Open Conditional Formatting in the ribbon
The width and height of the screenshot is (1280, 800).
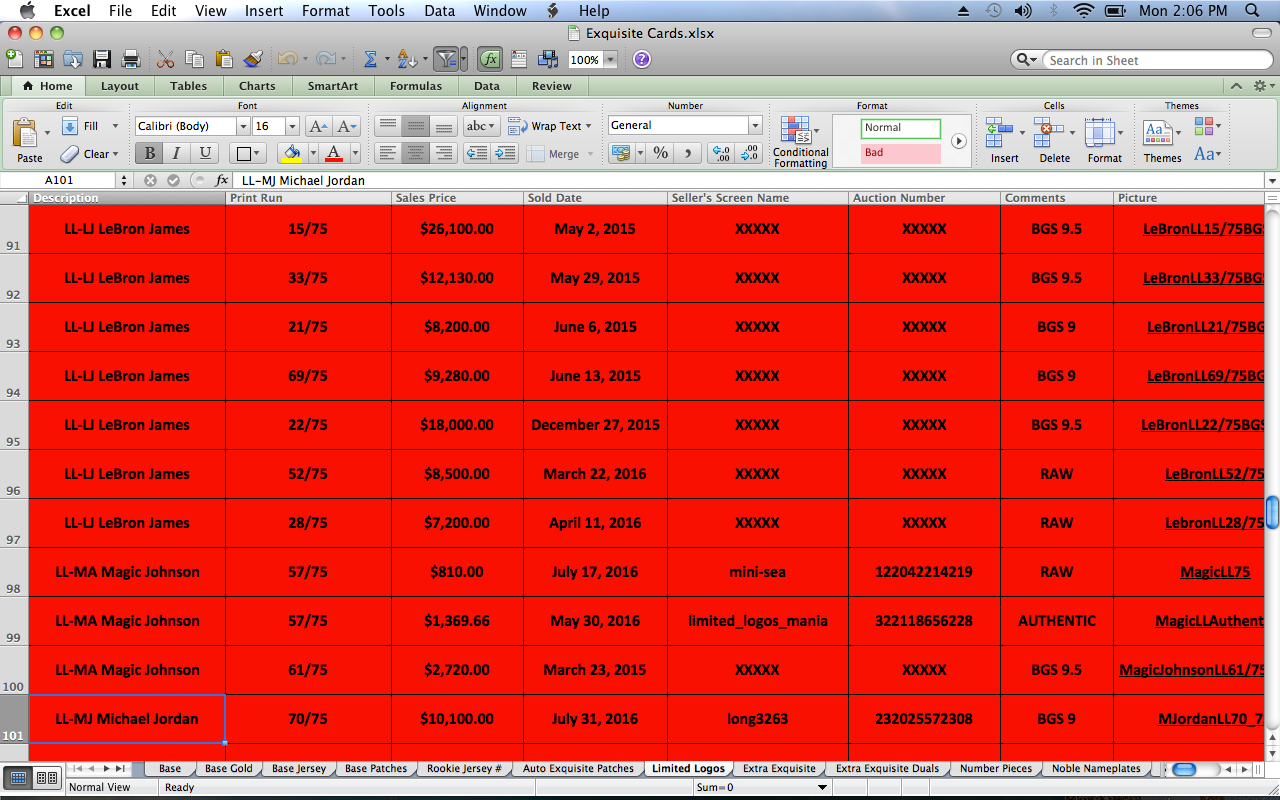pyautogui.click(x=799, y=141)
